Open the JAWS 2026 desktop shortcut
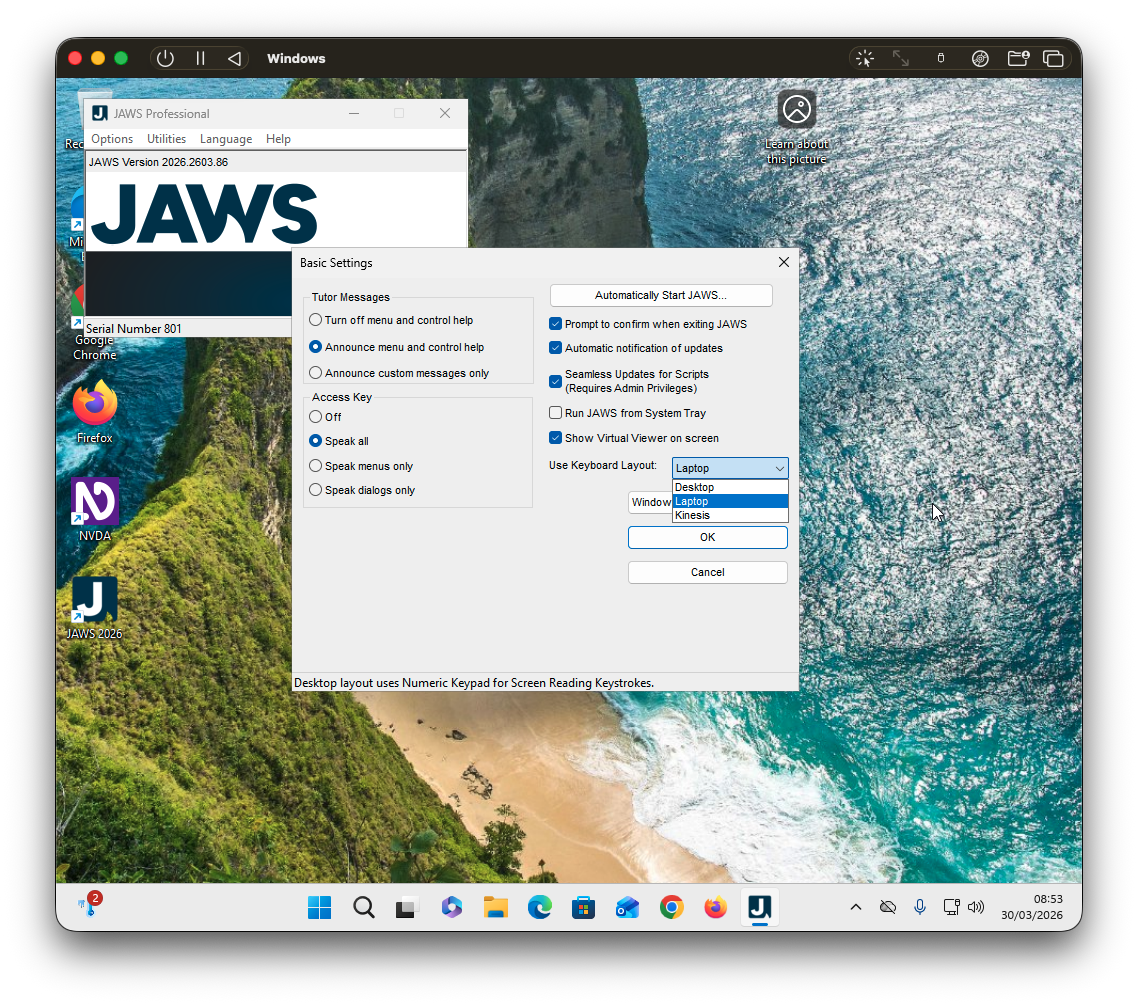Image resolution: width=1138 pixels, height=1005 pixels. click(93, 600)
